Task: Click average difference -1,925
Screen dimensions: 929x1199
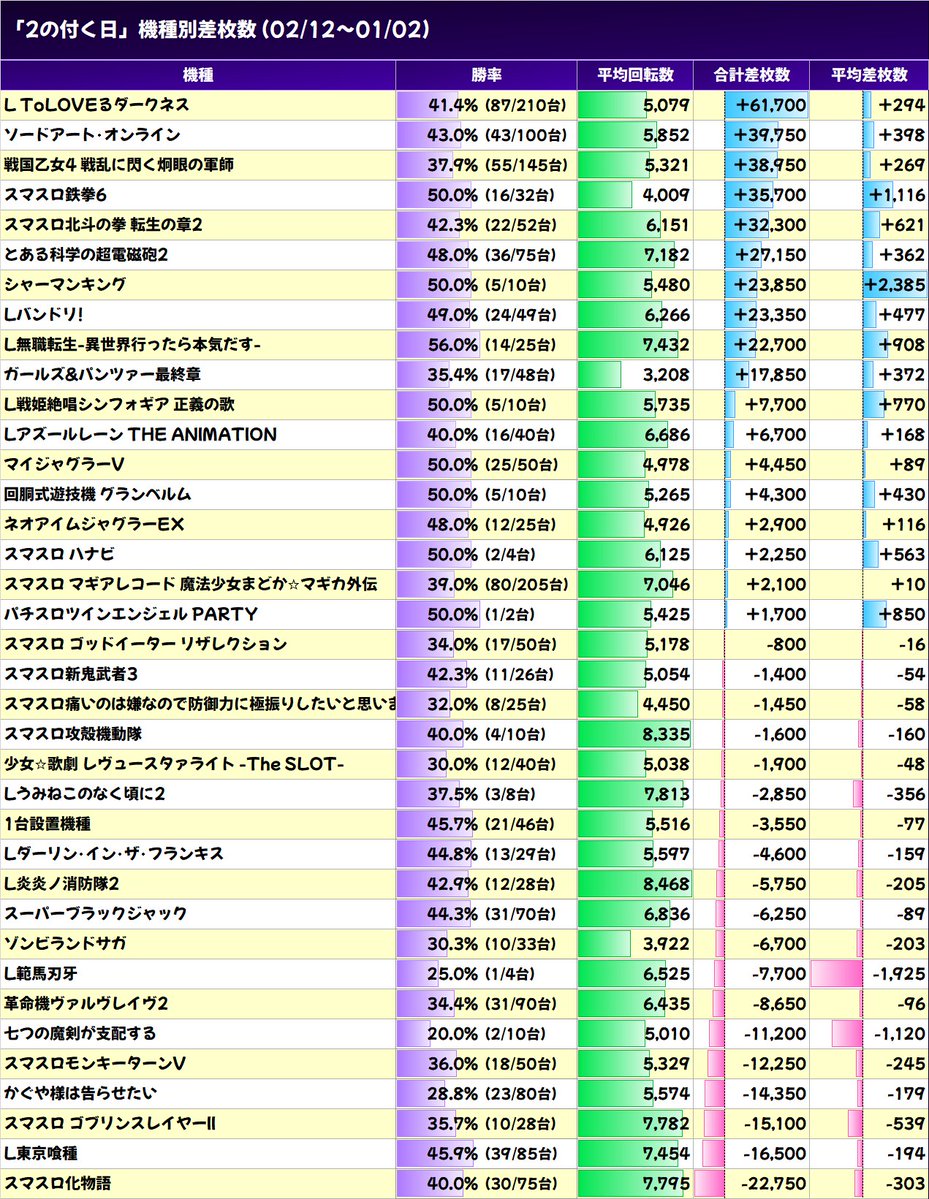Action: click(x=898, y=974)
